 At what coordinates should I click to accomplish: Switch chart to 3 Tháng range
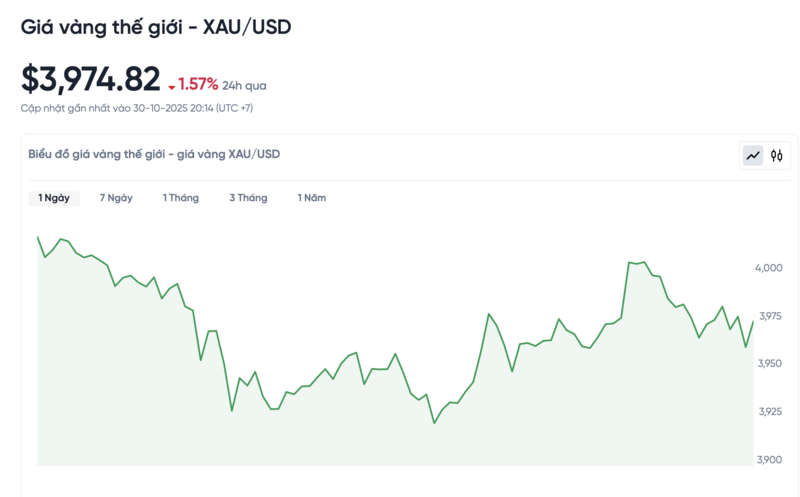[248, 198]
